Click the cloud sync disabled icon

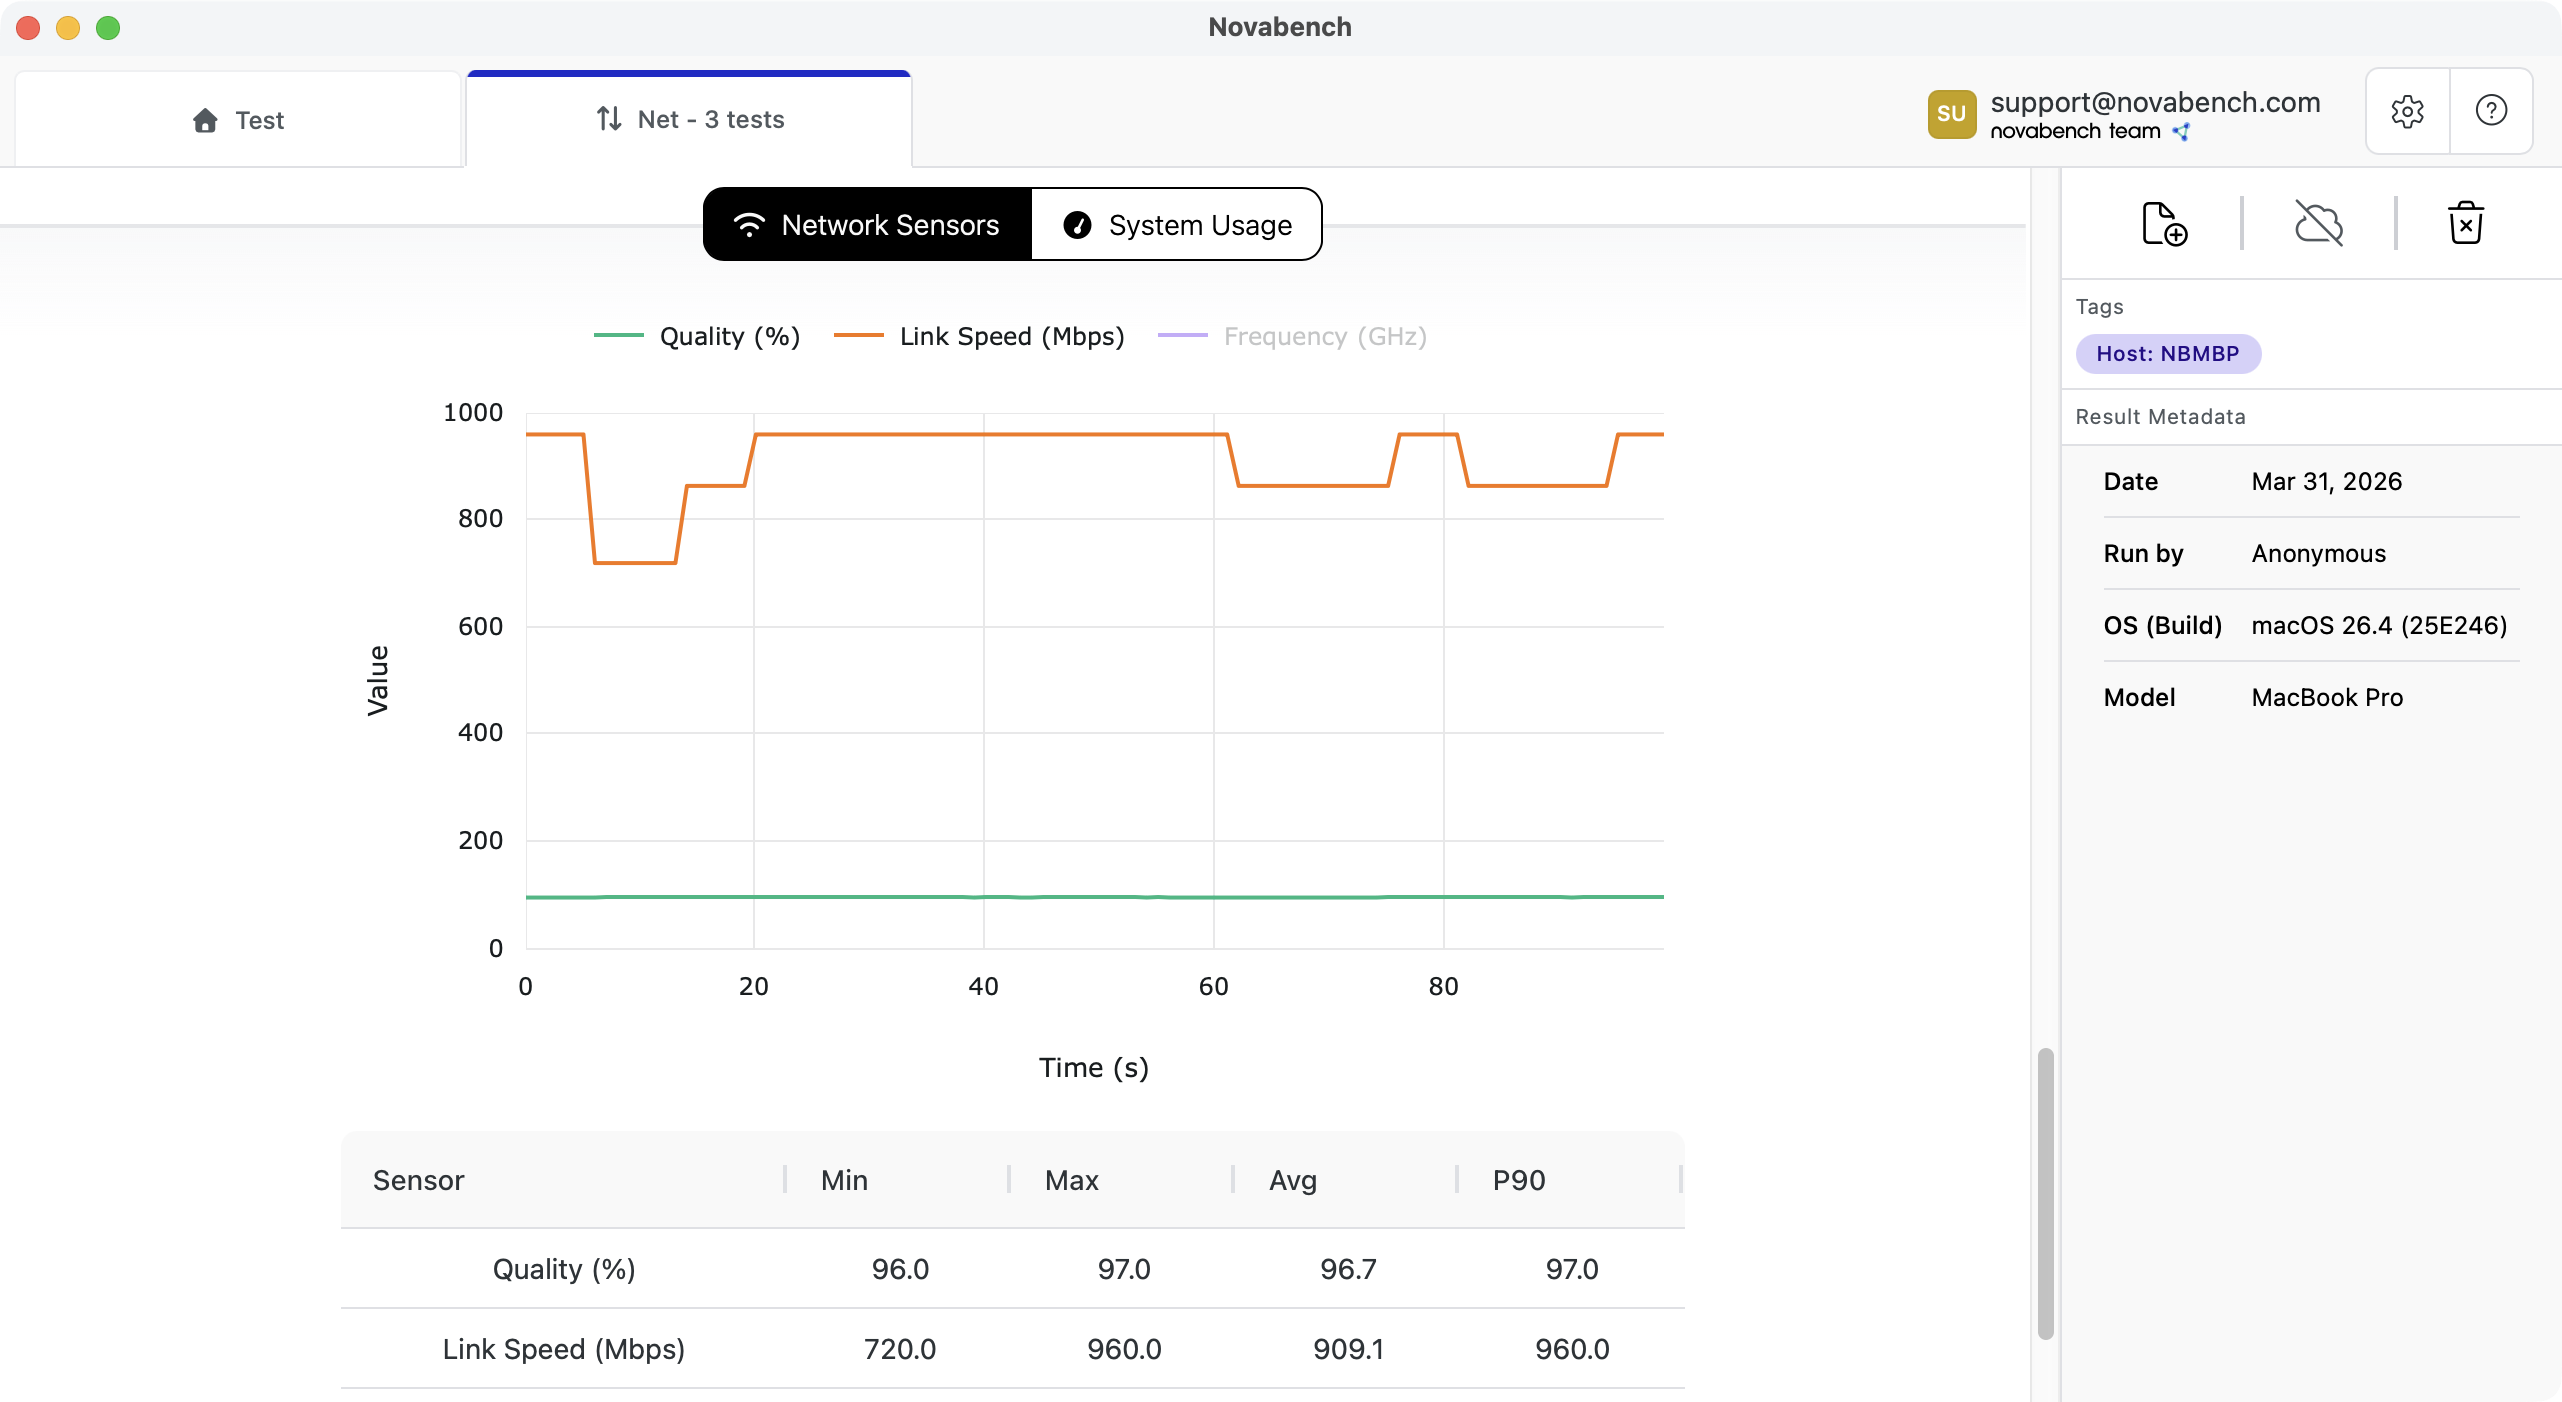click(x=2318, y=222)
